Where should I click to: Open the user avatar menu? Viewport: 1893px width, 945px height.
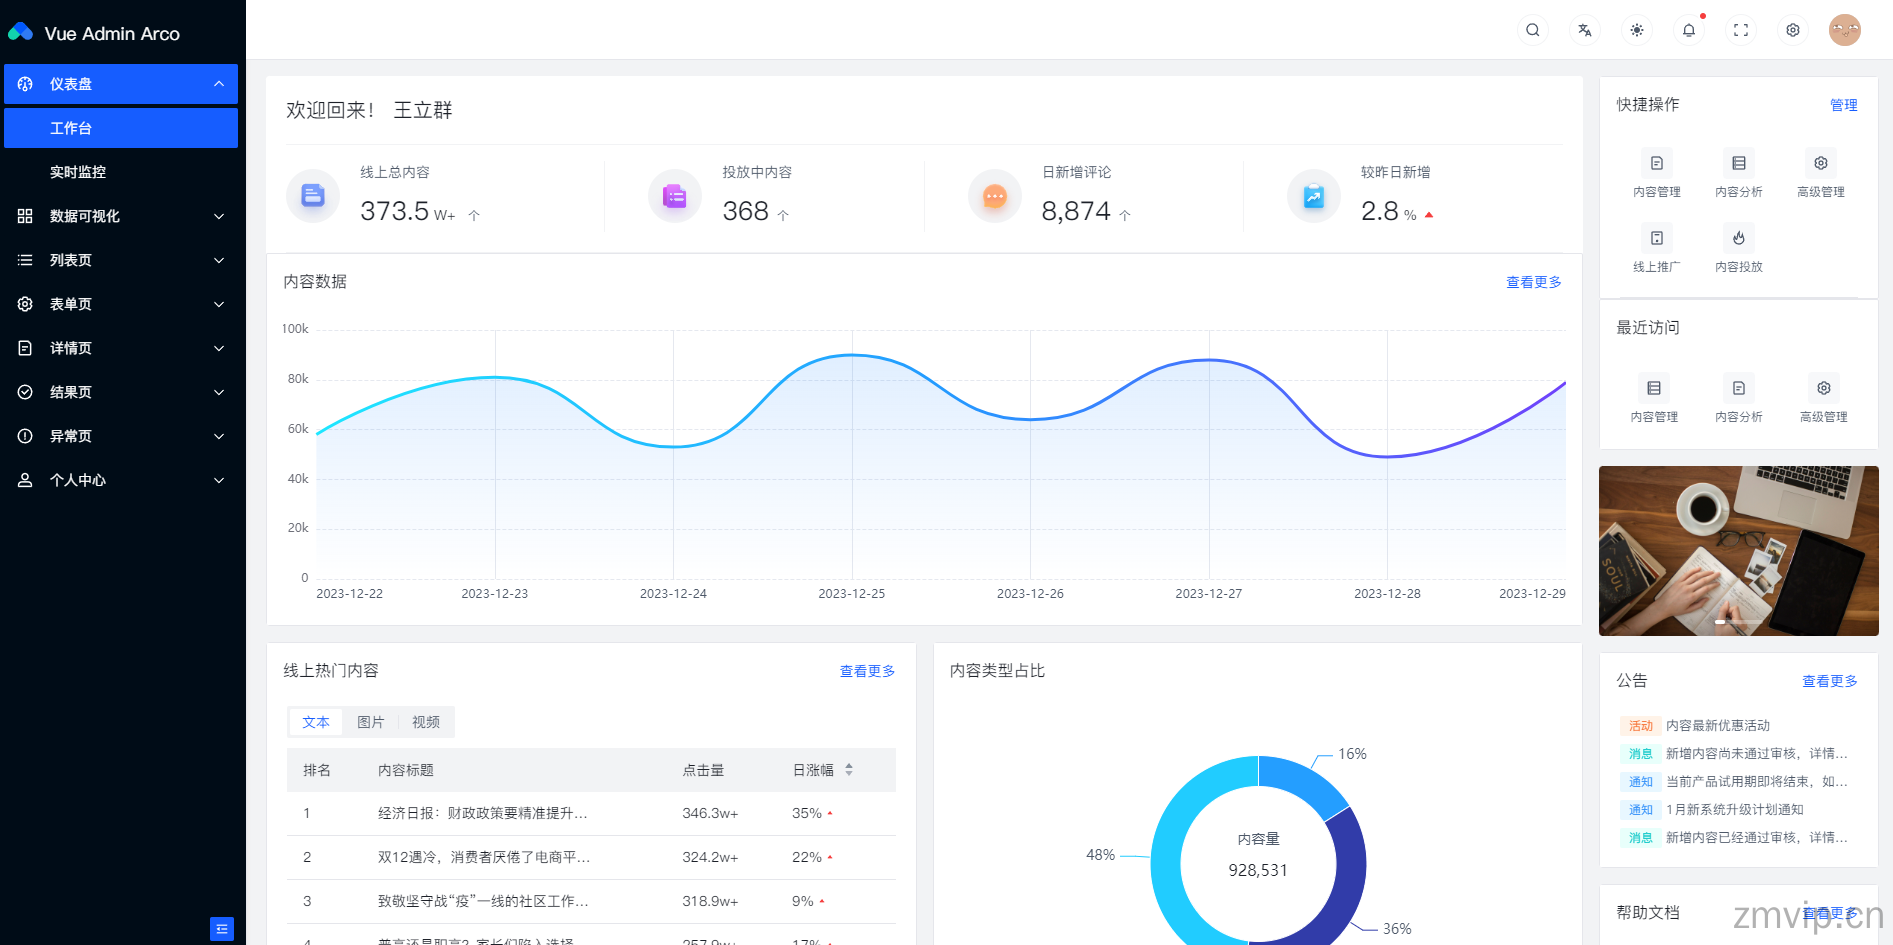pyautogui.click(x=1844, y=30)
